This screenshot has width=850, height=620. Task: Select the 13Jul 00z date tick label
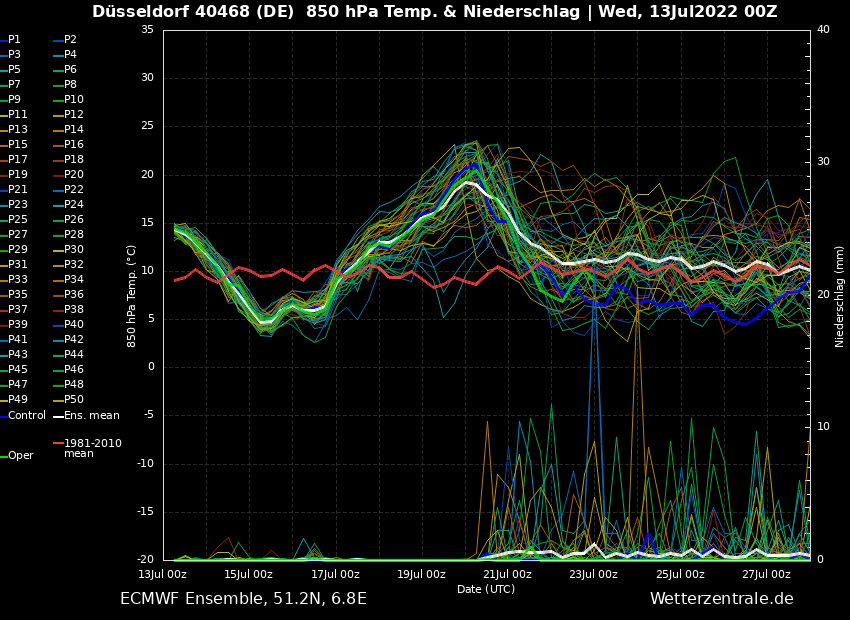pyautogui.click(x=163, y=574)
